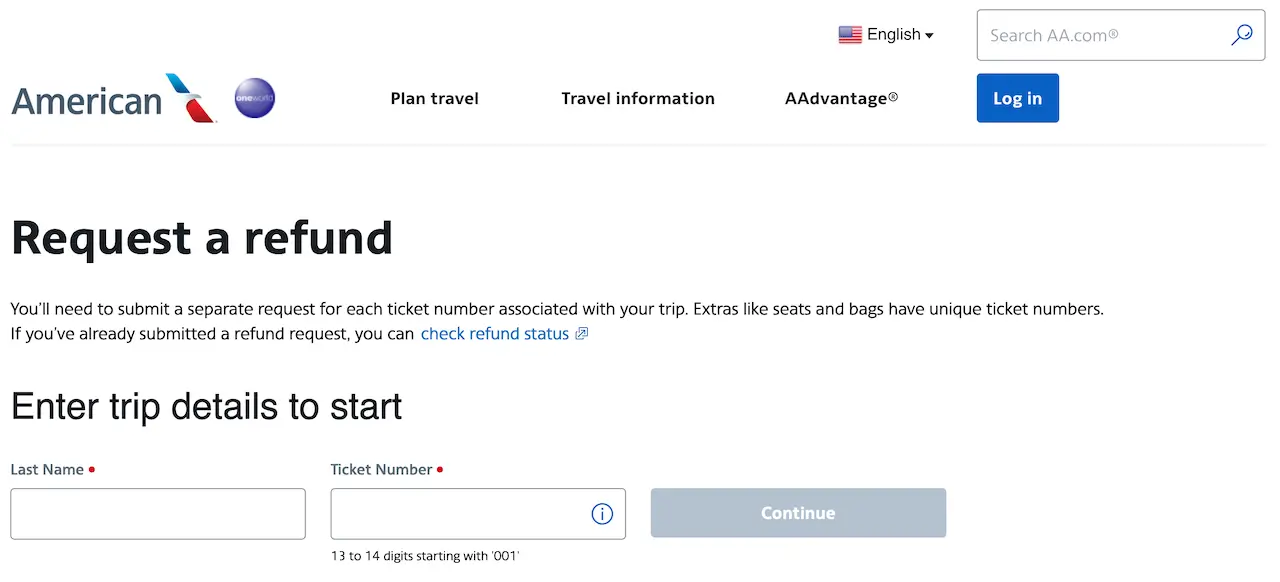The image size is (1280, 582).
Task: Click the external link icon beside refund status
Action: 582,334
